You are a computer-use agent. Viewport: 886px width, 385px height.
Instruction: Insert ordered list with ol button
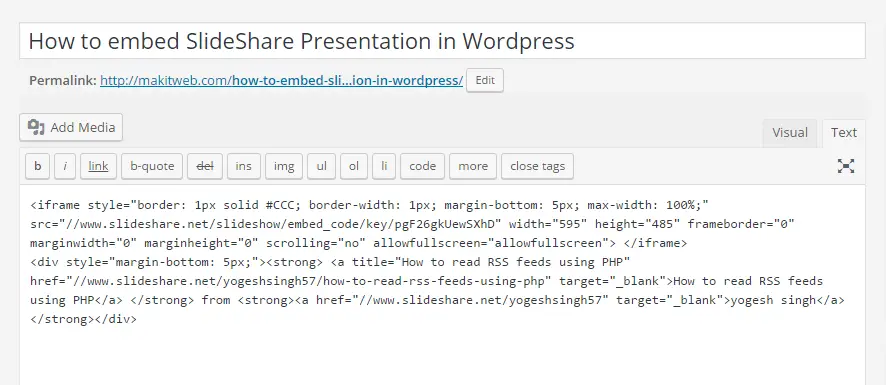pos(354,166)
